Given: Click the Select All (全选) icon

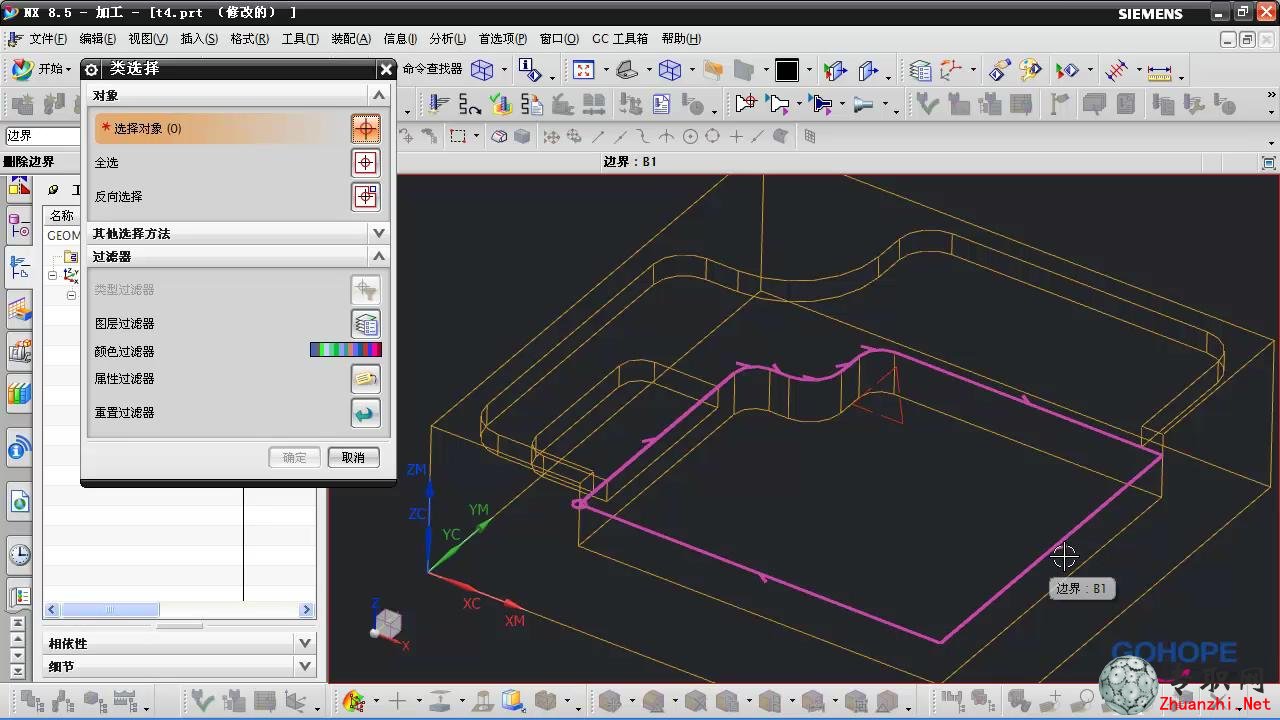Looking at the screenshot, I should coord(366,162).
